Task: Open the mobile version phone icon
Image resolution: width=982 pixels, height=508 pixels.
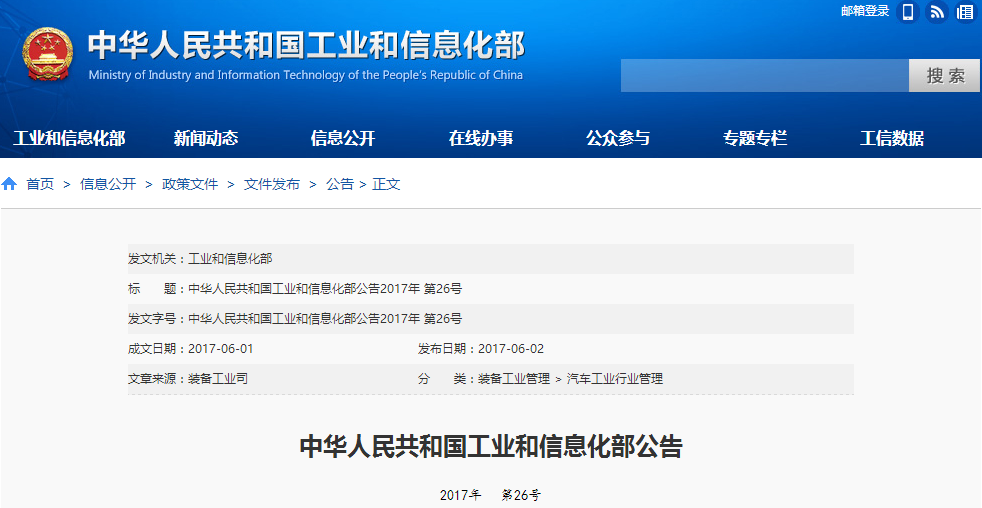Action: click(x=907, y=12)
